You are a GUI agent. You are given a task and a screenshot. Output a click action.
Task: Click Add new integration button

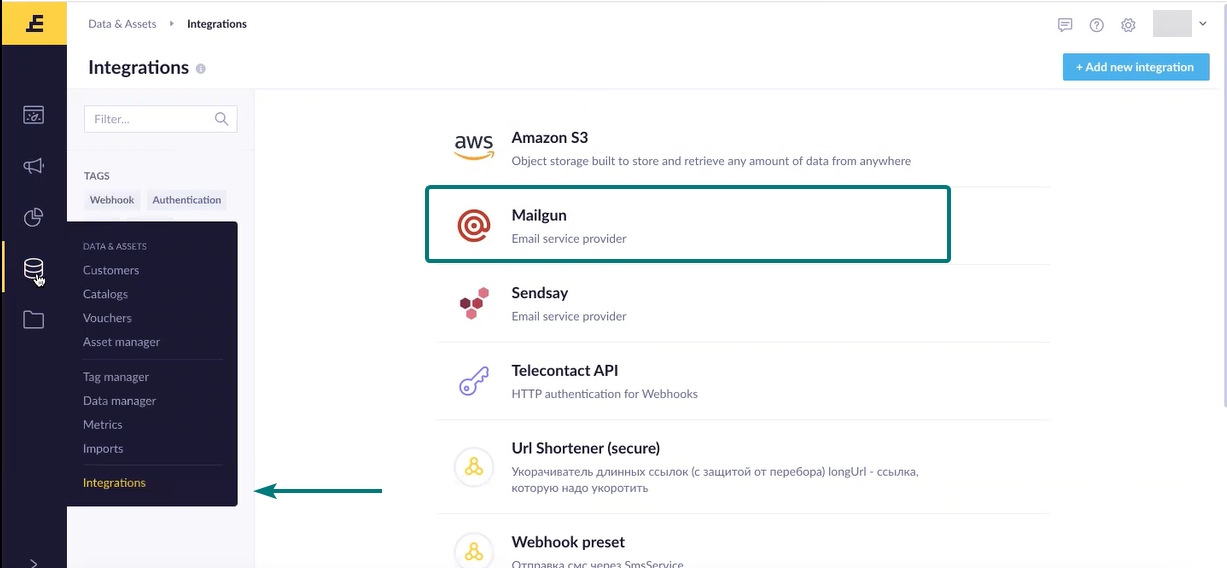click(x=1136, y=67)
